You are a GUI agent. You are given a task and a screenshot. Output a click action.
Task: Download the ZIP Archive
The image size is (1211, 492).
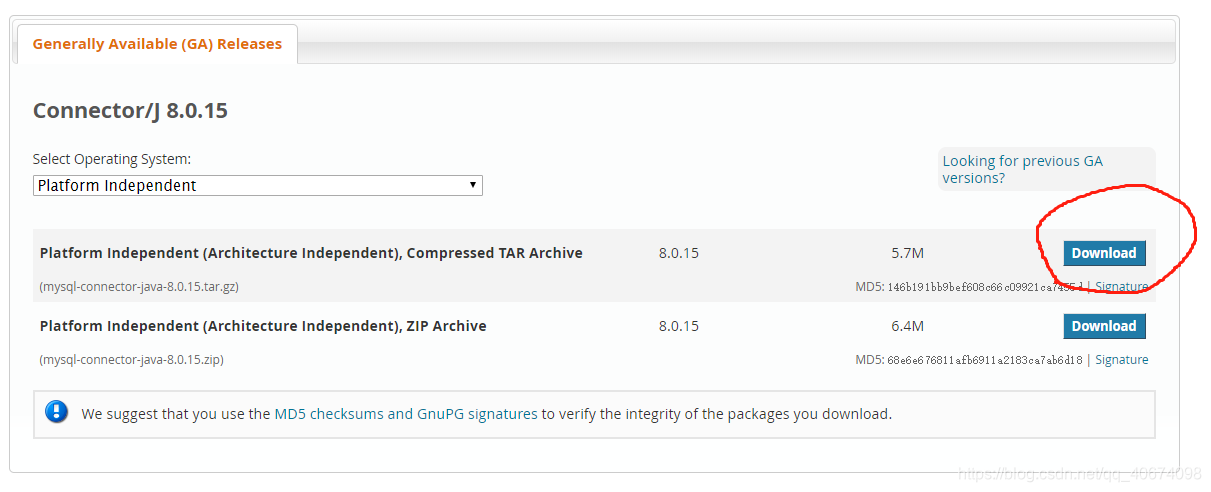[x=1104, y=326]
